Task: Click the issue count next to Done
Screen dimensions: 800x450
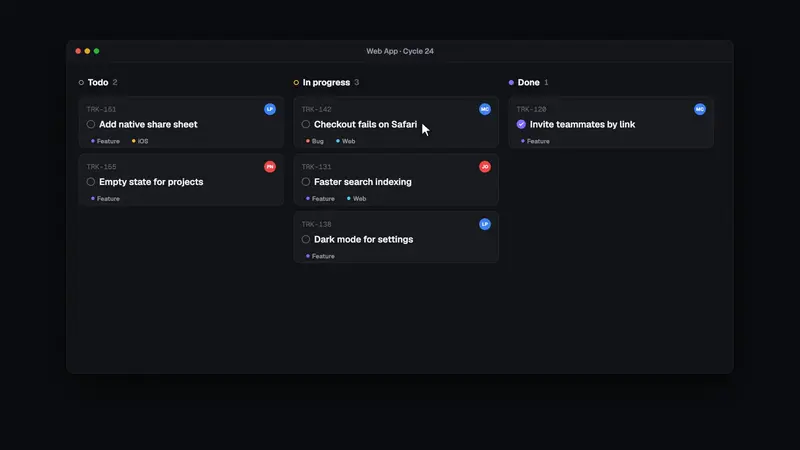Action: (546, 83)
